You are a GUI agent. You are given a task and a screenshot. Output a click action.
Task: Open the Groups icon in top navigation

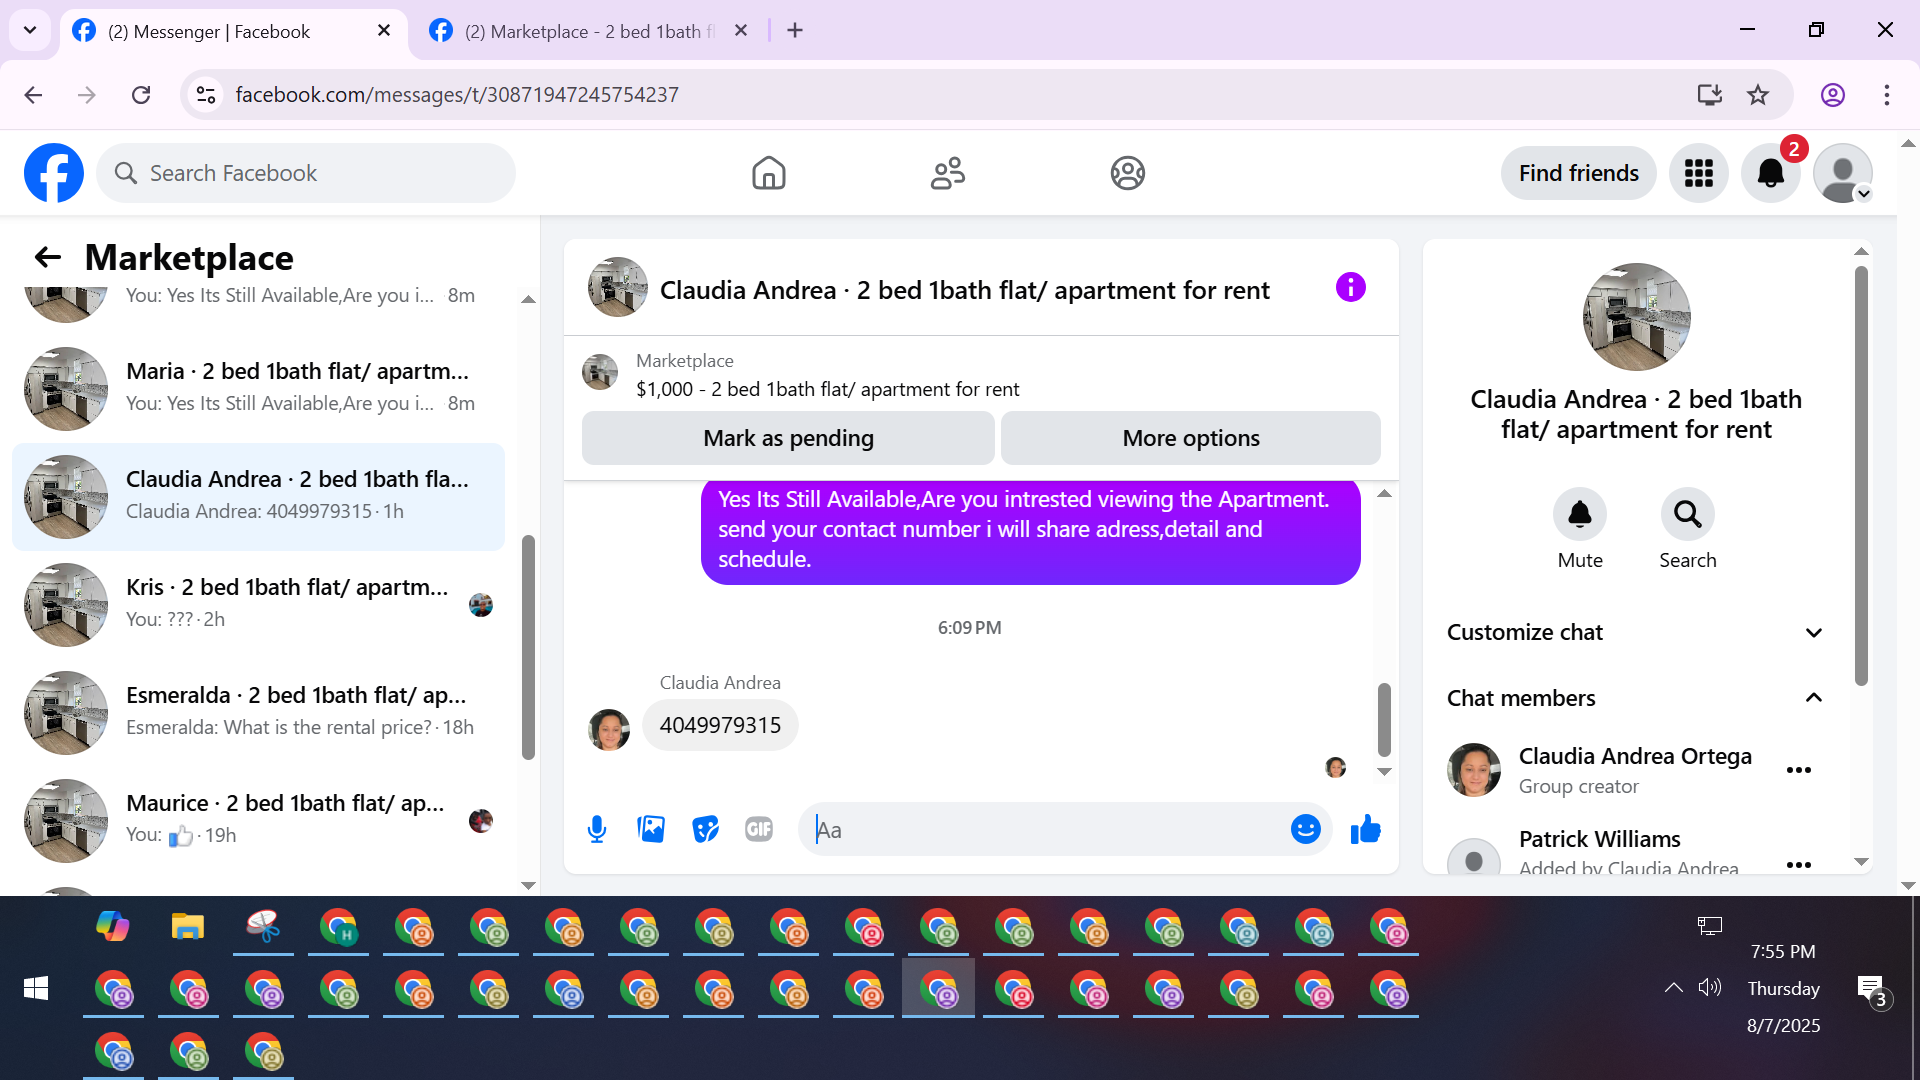(x=1127, y=173)
